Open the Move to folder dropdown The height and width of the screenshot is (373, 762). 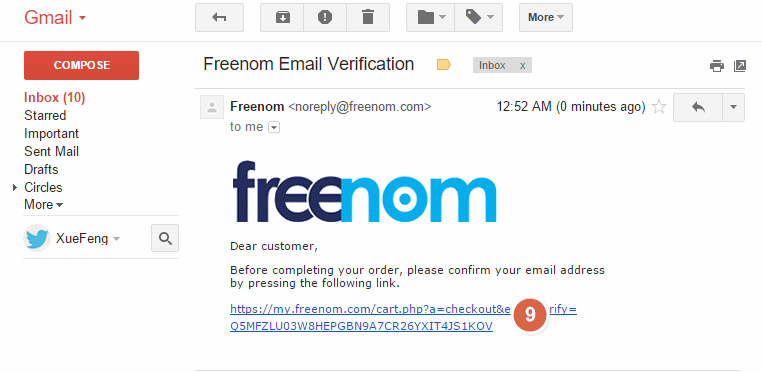pyautogui.click(x=431, y=17)
